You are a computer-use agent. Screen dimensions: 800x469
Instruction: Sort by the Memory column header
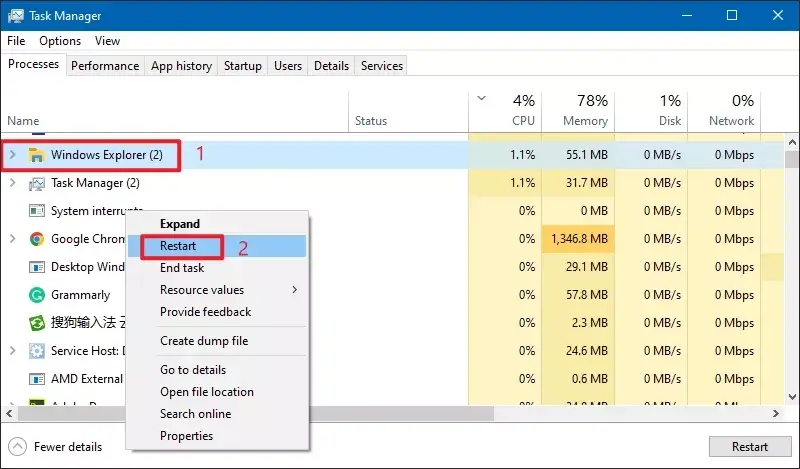point(578,112)
